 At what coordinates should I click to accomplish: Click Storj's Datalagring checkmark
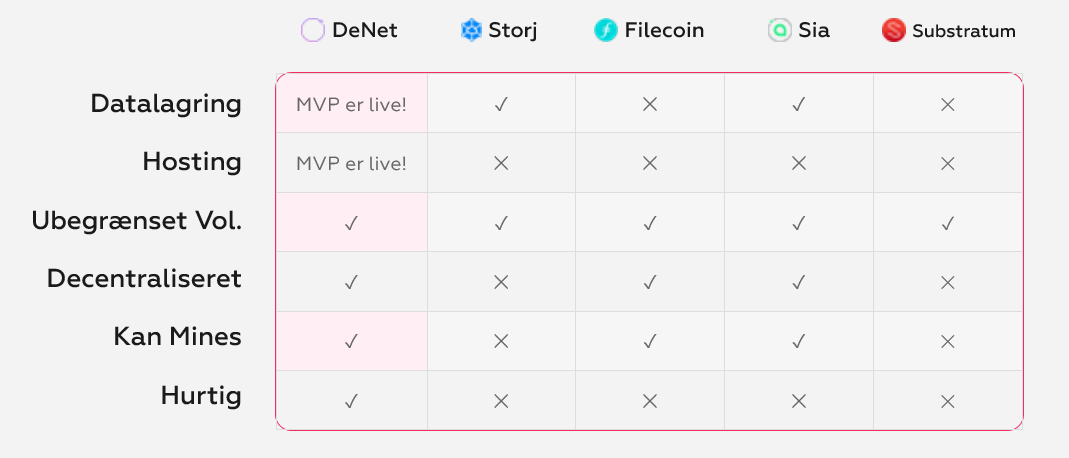[501, 104]
